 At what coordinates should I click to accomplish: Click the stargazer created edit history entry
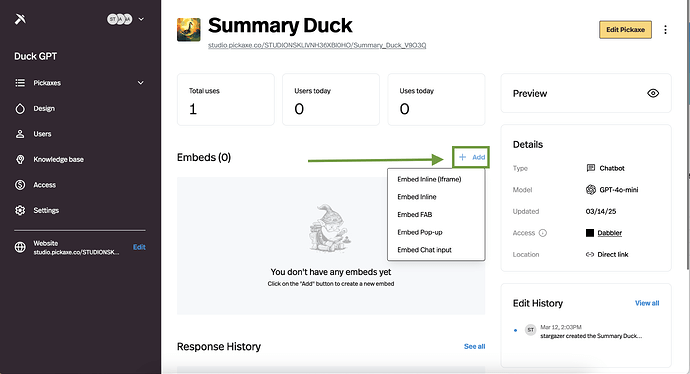[x=591, y=336]
